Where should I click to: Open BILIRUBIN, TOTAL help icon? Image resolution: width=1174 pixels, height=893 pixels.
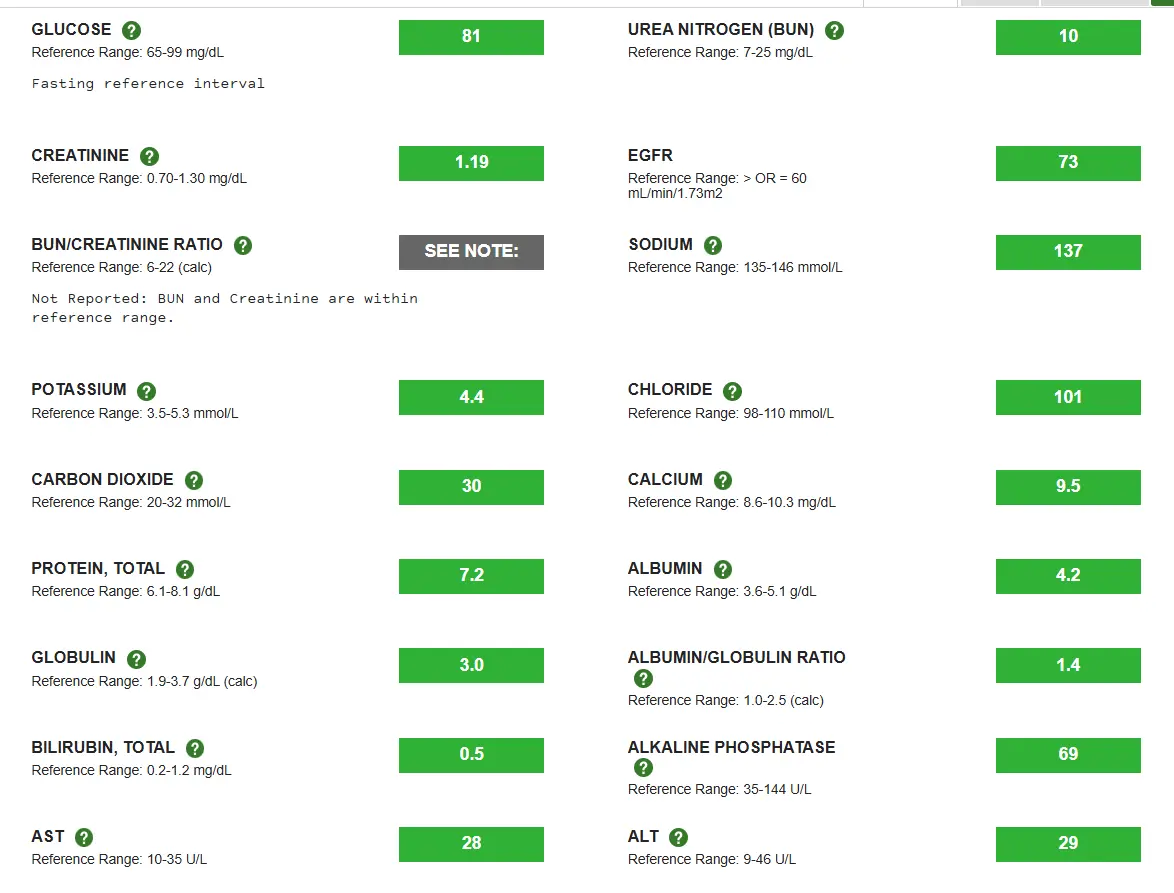click(195, 749)
